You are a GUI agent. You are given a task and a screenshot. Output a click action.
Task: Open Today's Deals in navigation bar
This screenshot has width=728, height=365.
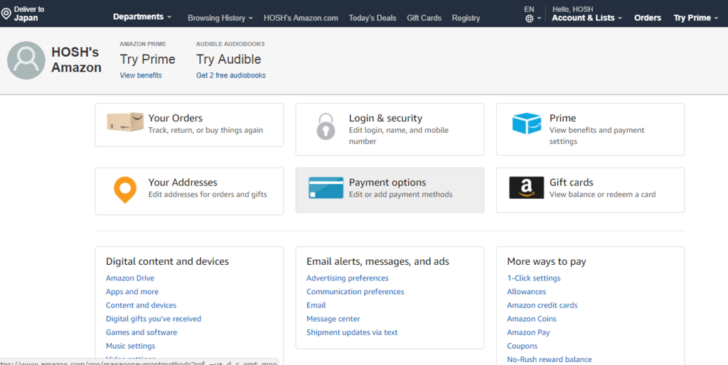click(372, 18)
